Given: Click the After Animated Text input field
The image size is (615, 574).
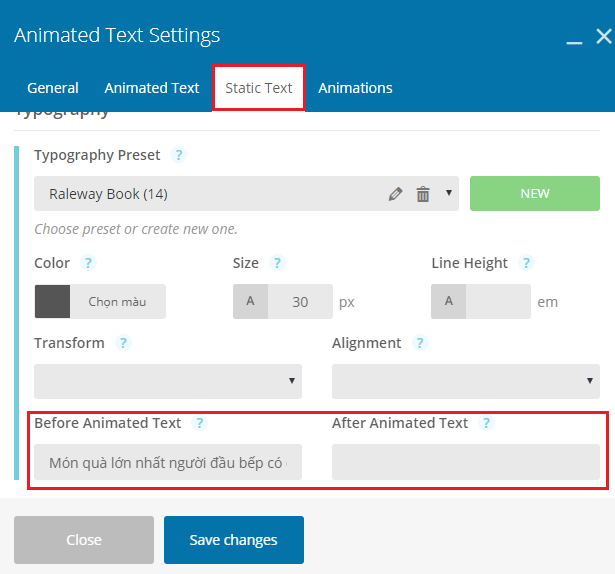Looking at the screenshot, I should pyautogui.click(x=466, y=462).
